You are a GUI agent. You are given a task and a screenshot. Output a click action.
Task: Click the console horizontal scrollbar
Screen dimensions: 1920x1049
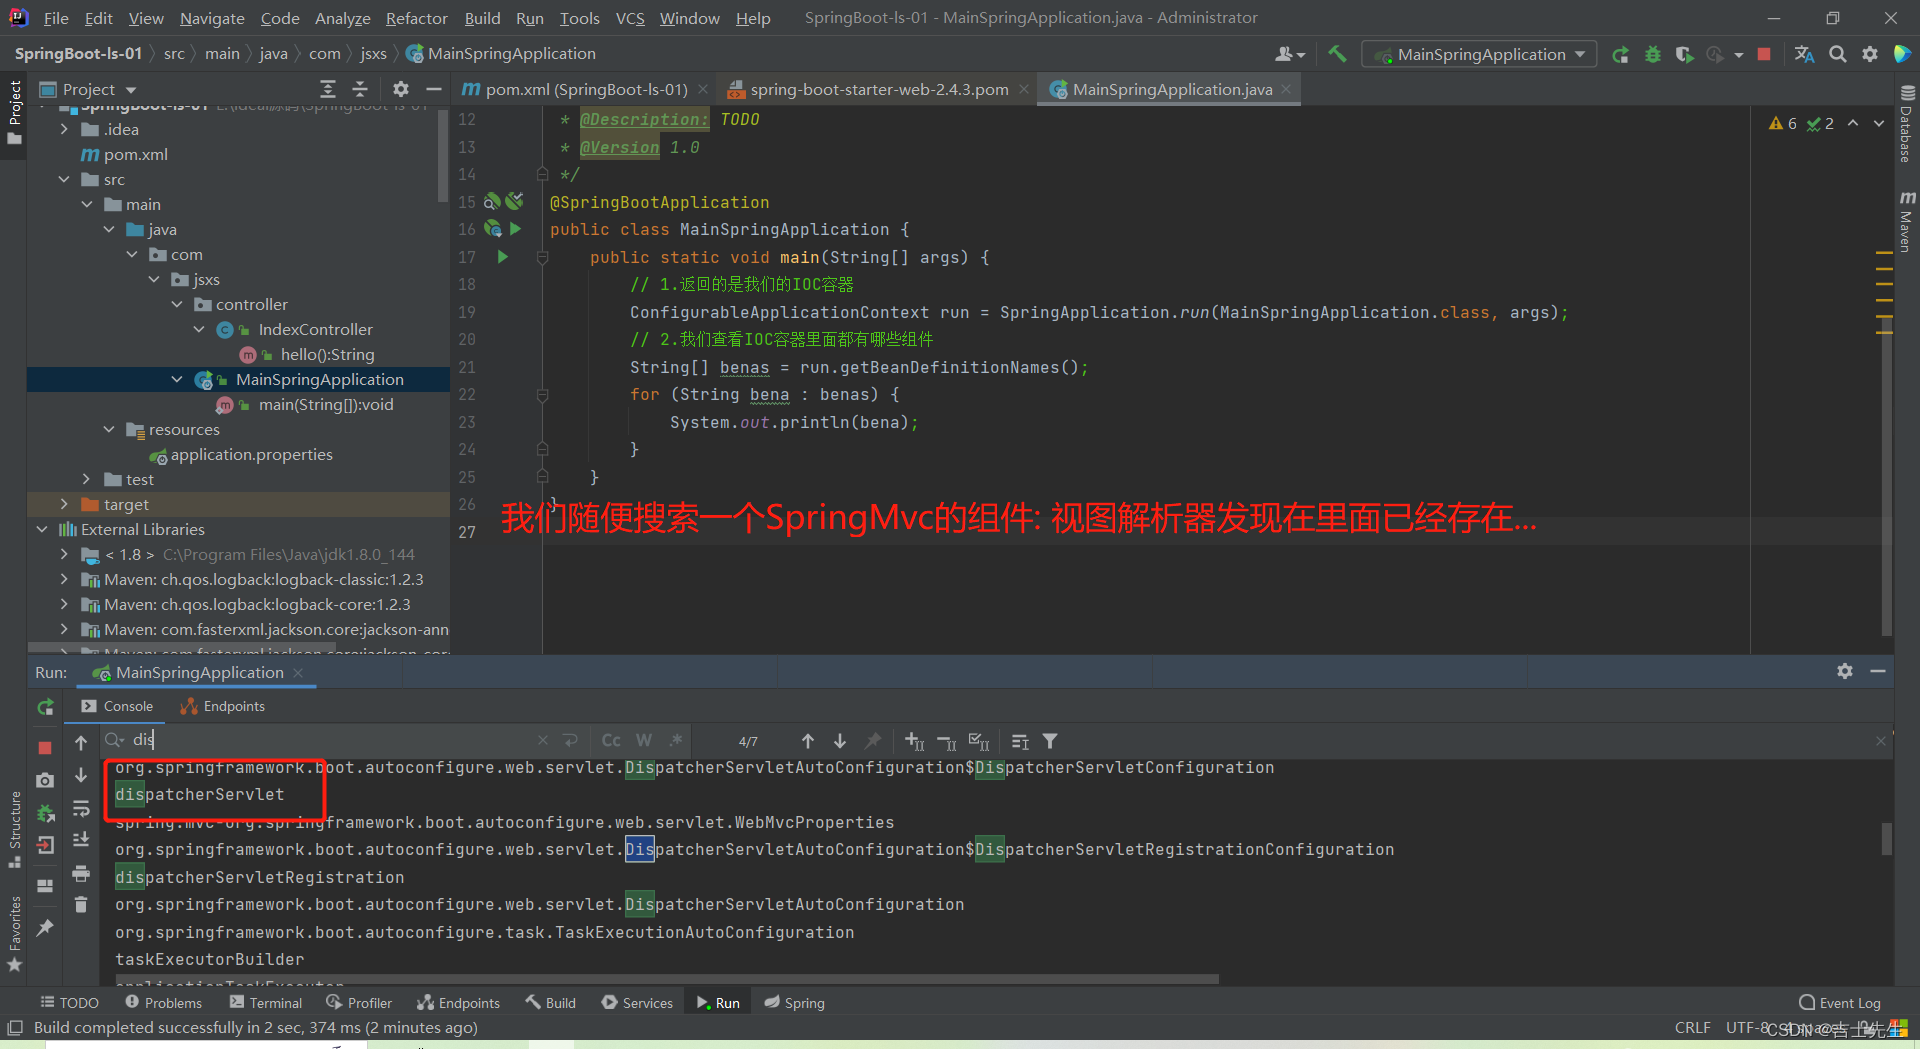pyautogui.click(x=668, y=979)
